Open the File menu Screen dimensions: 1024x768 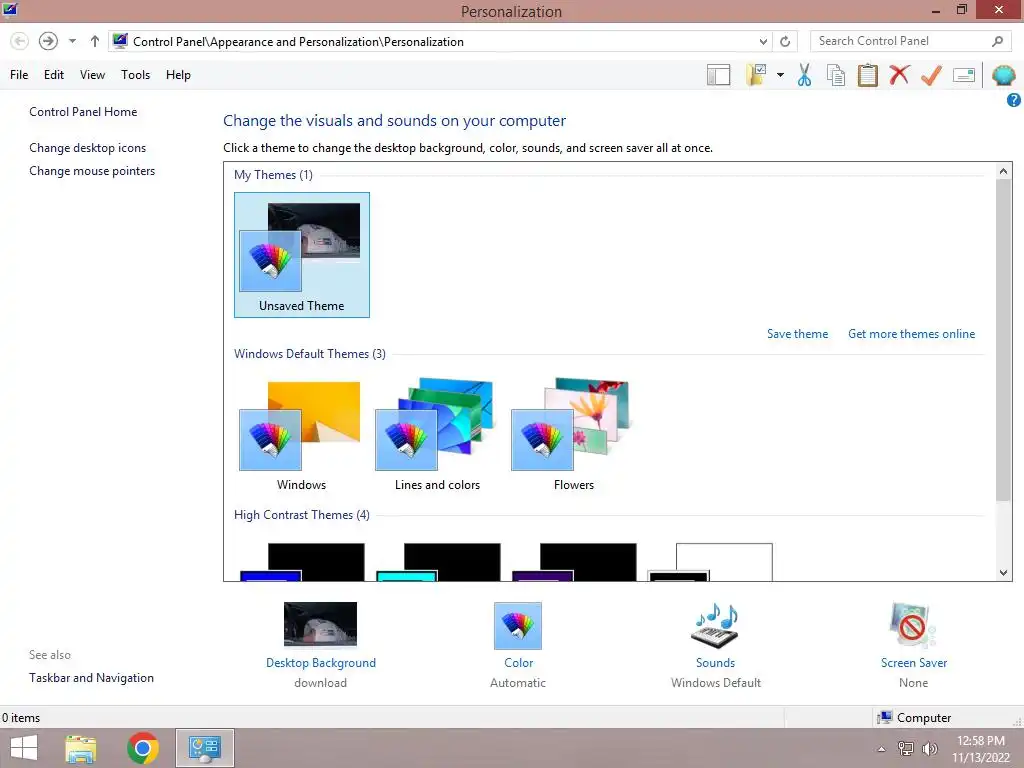pos(19,74)
